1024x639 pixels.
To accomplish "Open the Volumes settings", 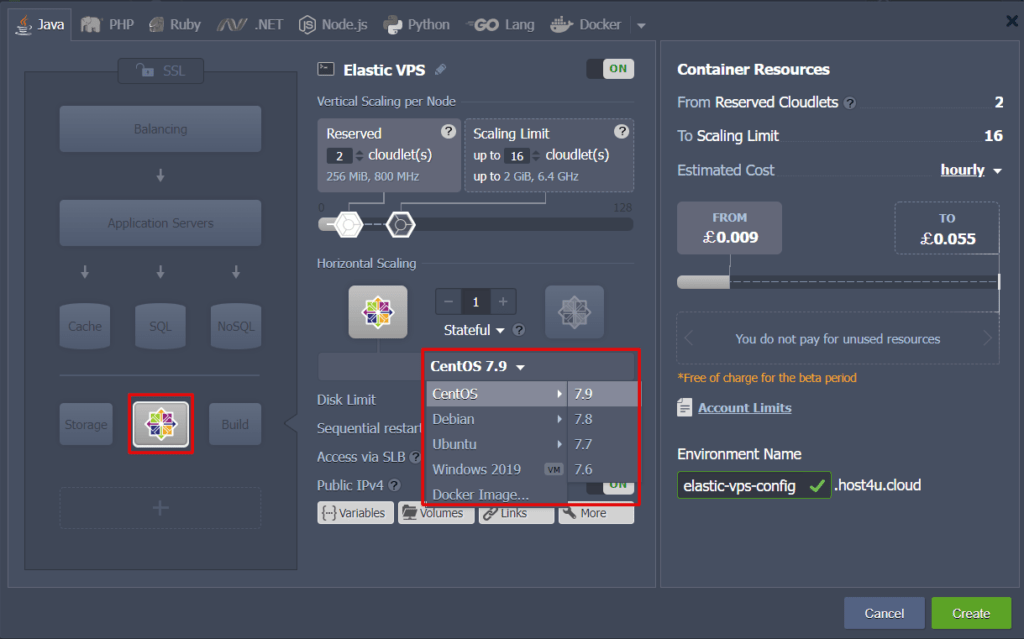I will (436, 513).
